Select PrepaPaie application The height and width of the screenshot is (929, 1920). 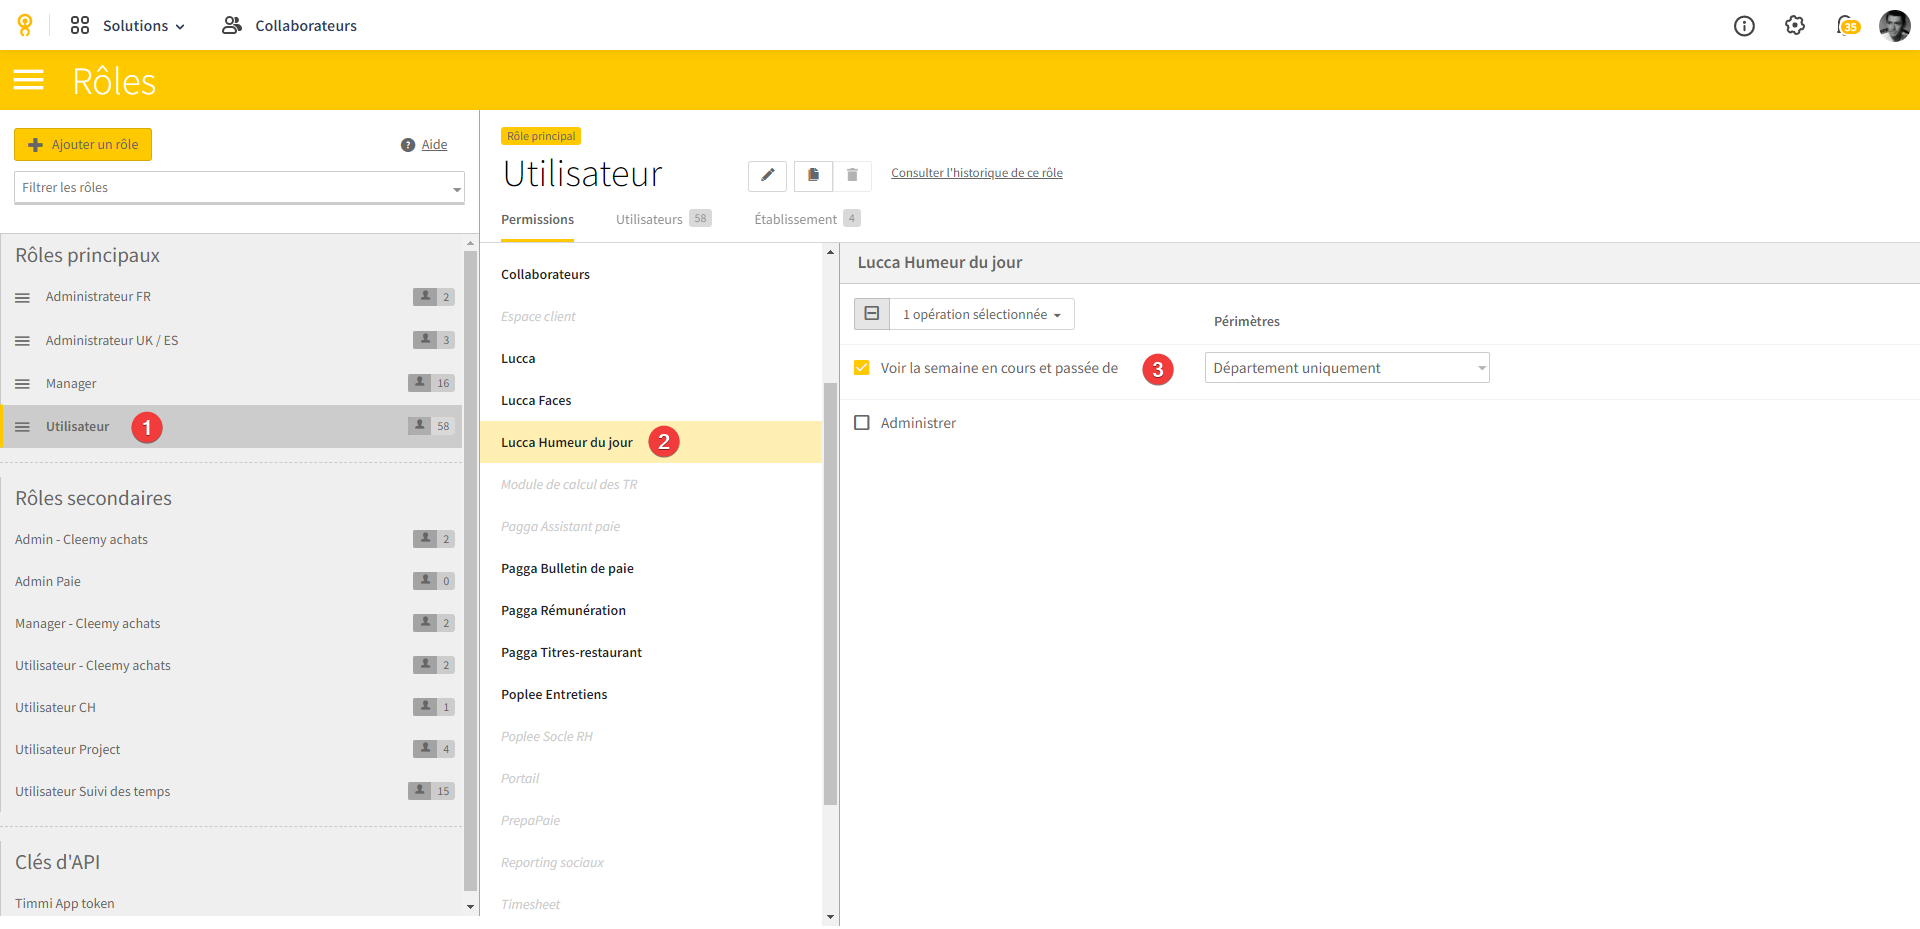click(651, 821)
